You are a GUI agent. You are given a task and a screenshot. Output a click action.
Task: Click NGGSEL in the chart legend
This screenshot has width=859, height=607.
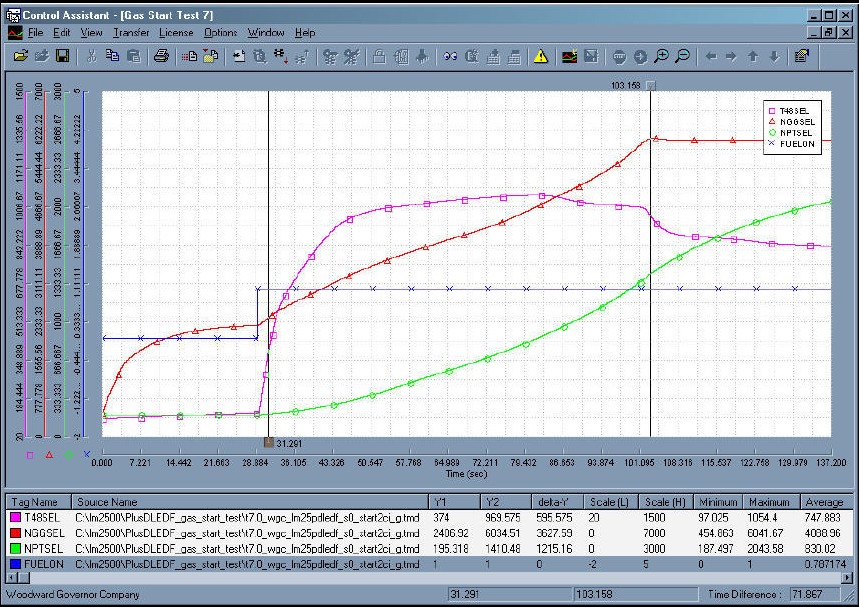point(797,122)
